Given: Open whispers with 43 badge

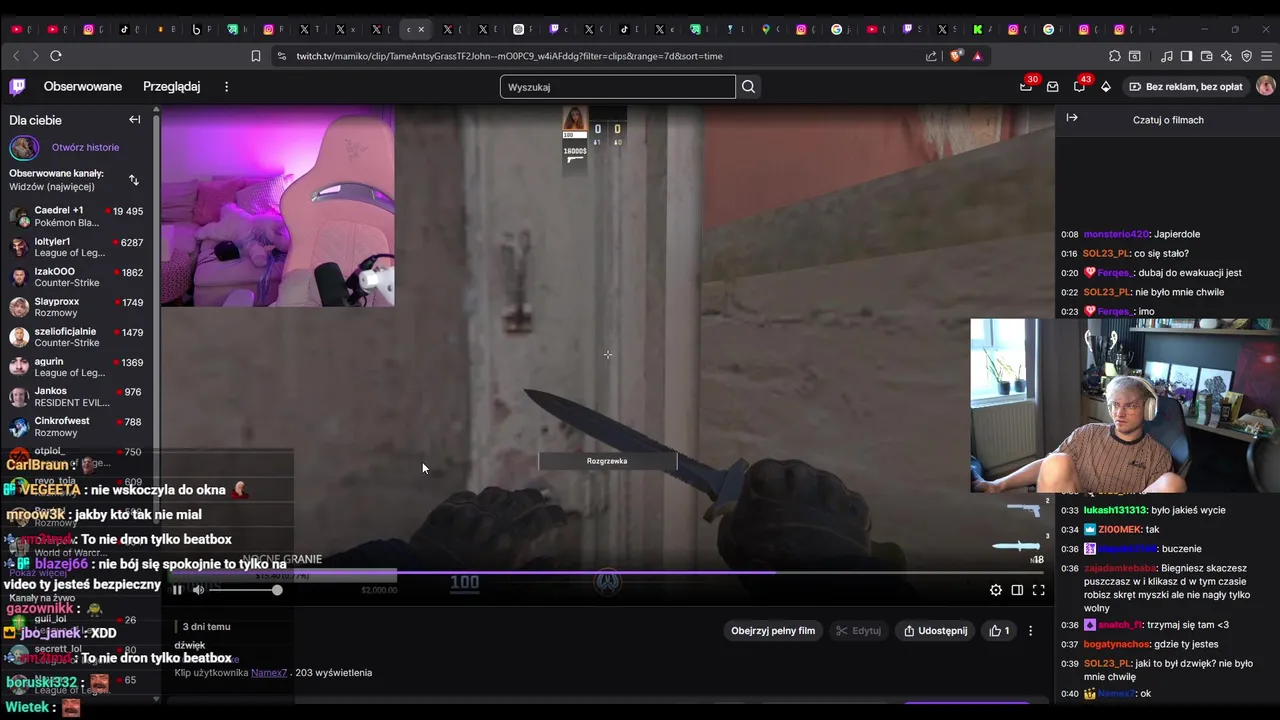Looking at the screenshot, I should 1079,87.
